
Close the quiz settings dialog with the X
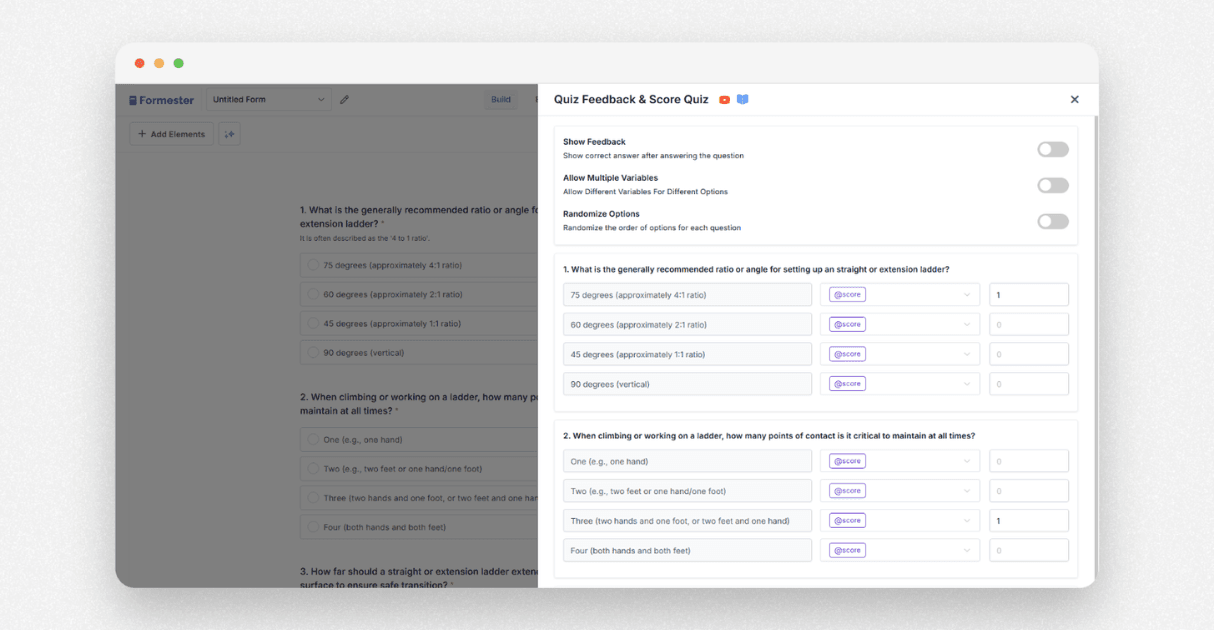(1074, 99)
